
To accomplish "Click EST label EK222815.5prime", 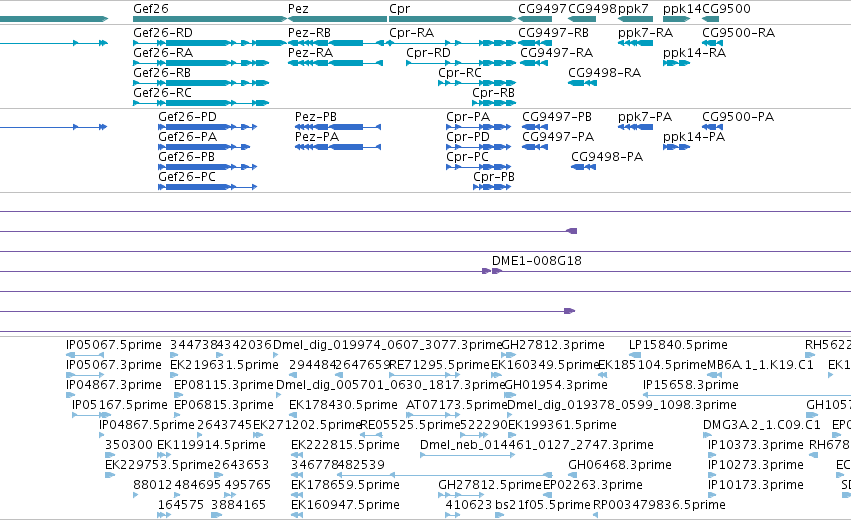I will [345, 445].
